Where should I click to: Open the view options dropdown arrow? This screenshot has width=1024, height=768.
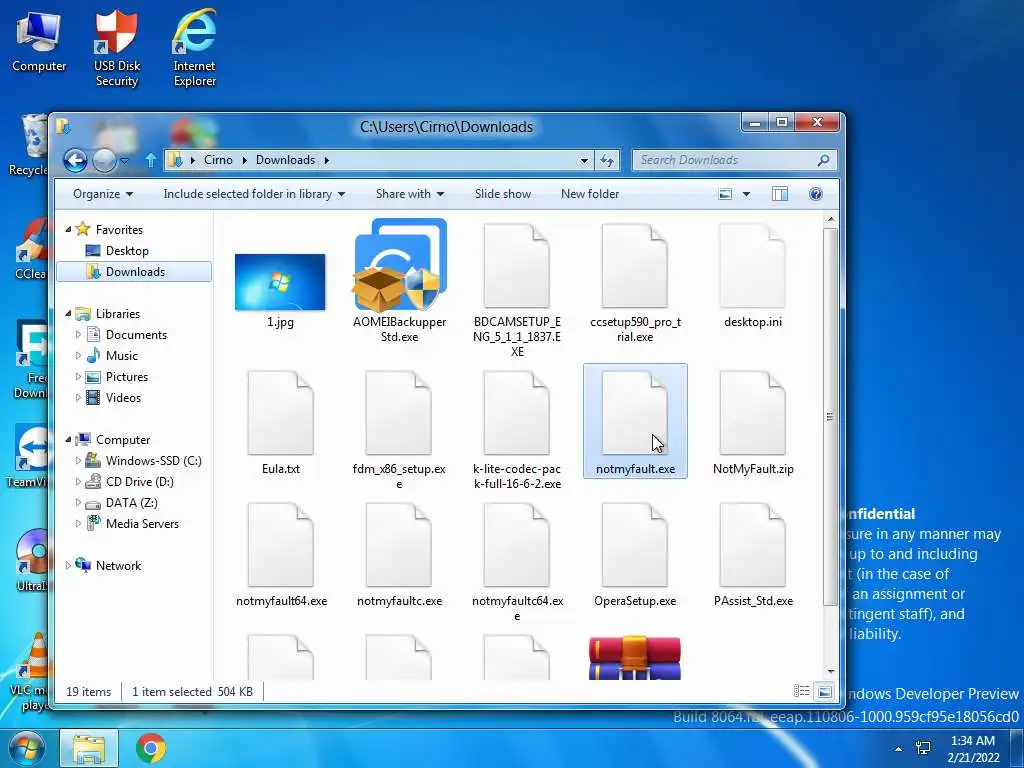pos(746,194)
